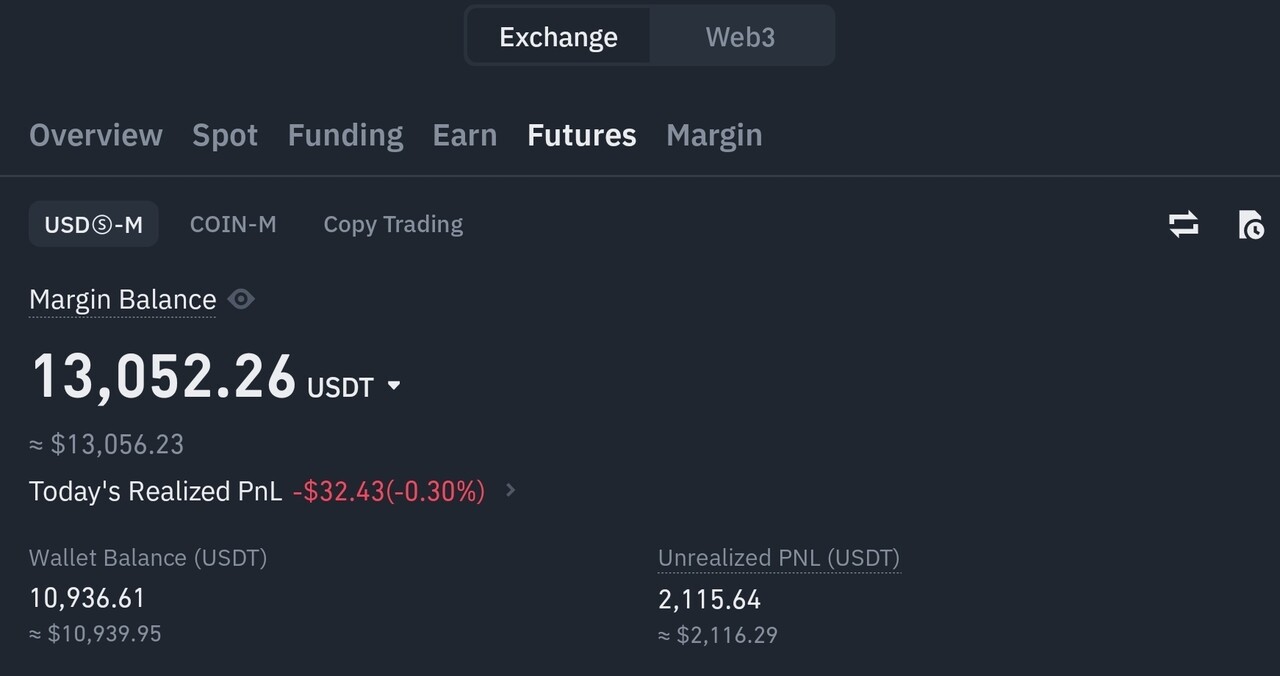This screenshot has height=676, width=1280.
Task: Open the Overview tab
Action: pyautogui.click(x=96, y=135)
